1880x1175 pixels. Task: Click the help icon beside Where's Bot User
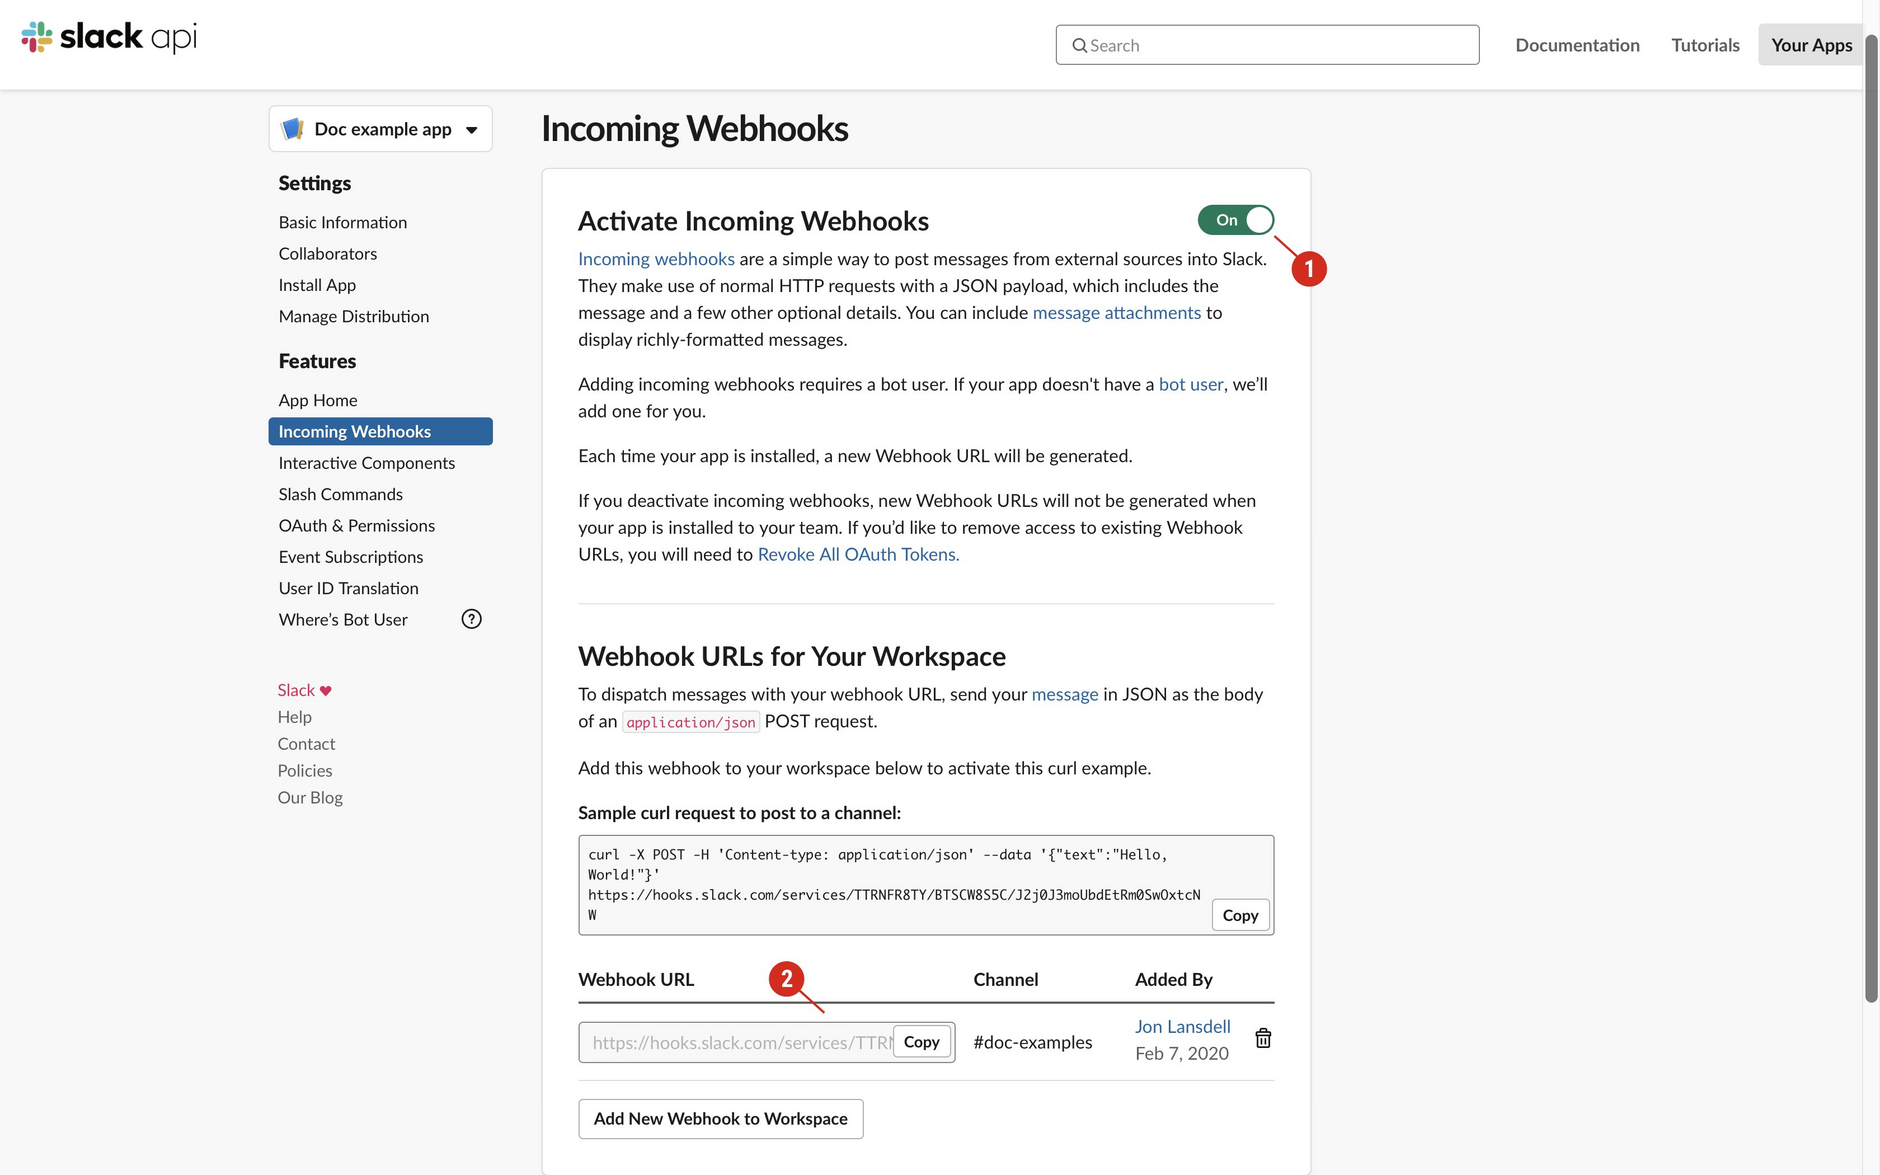click(471, 619)
